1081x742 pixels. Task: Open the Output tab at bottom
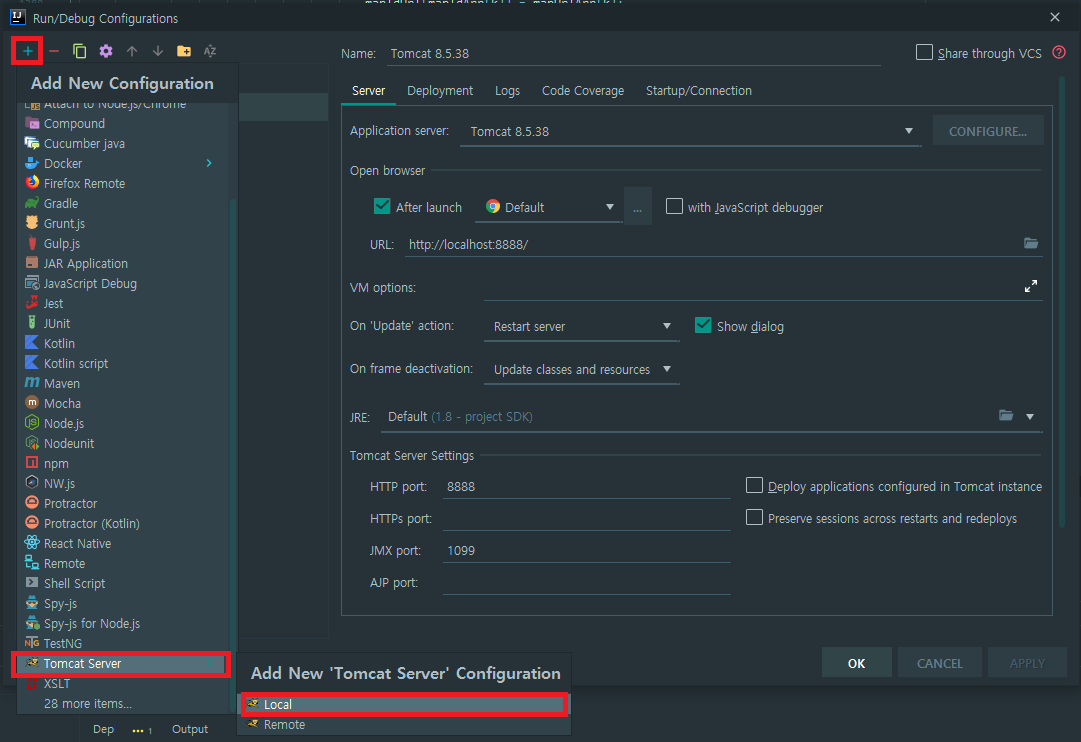(190, 729)
